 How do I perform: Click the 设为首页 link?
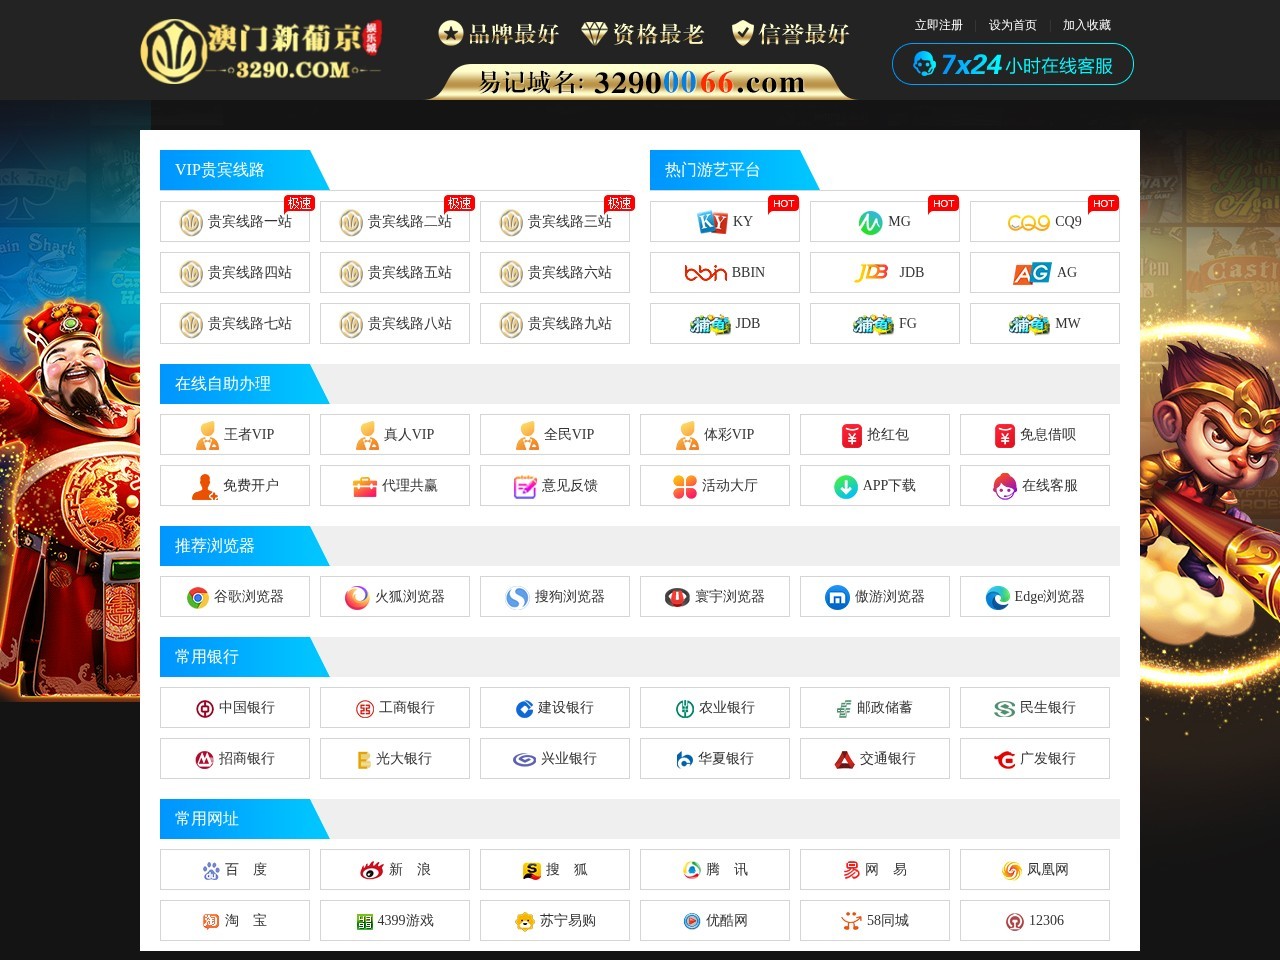click(x=1013, y=25)
